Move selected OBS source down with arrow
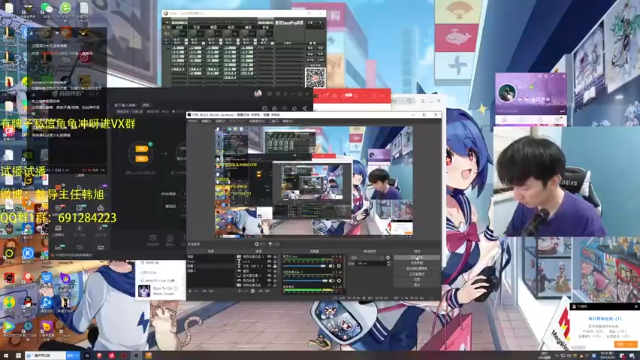This screenshot has height=360, width=640. (x=267, y=291)
